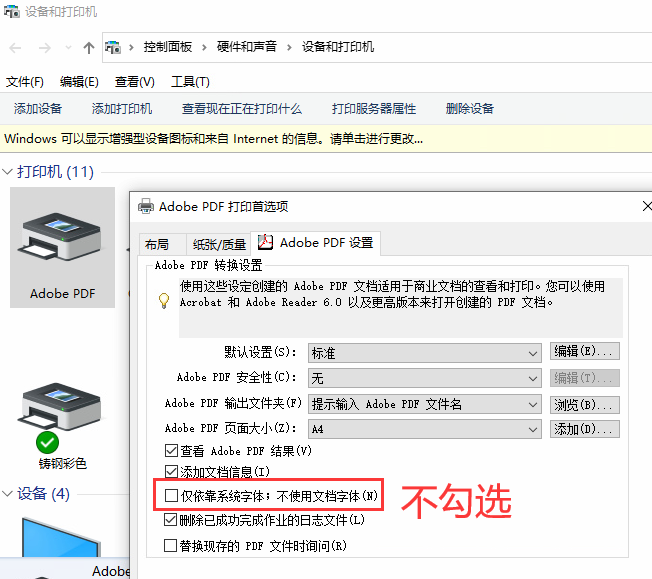Click the Adobe PDF tab icon

(x=265, y=242)
